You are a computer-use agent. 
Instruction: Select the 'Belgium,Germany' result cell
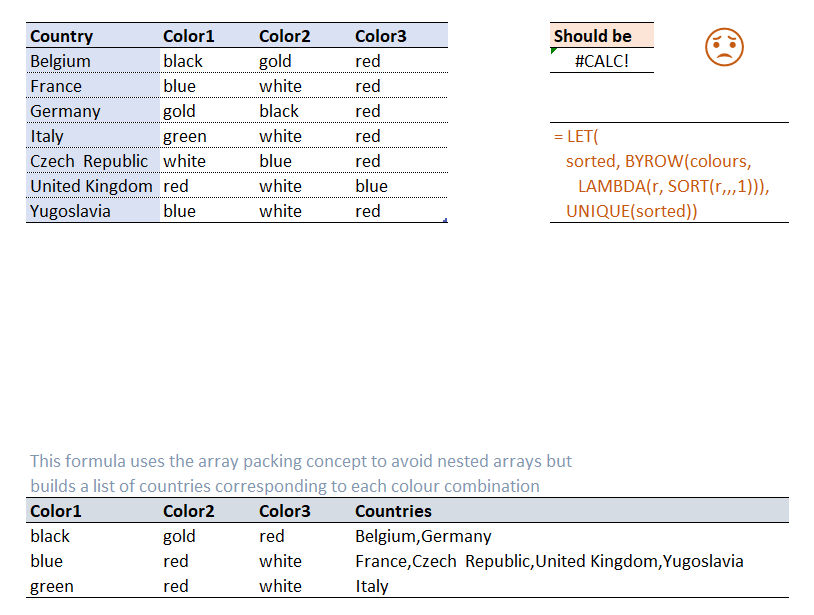[x=423, y=536]
